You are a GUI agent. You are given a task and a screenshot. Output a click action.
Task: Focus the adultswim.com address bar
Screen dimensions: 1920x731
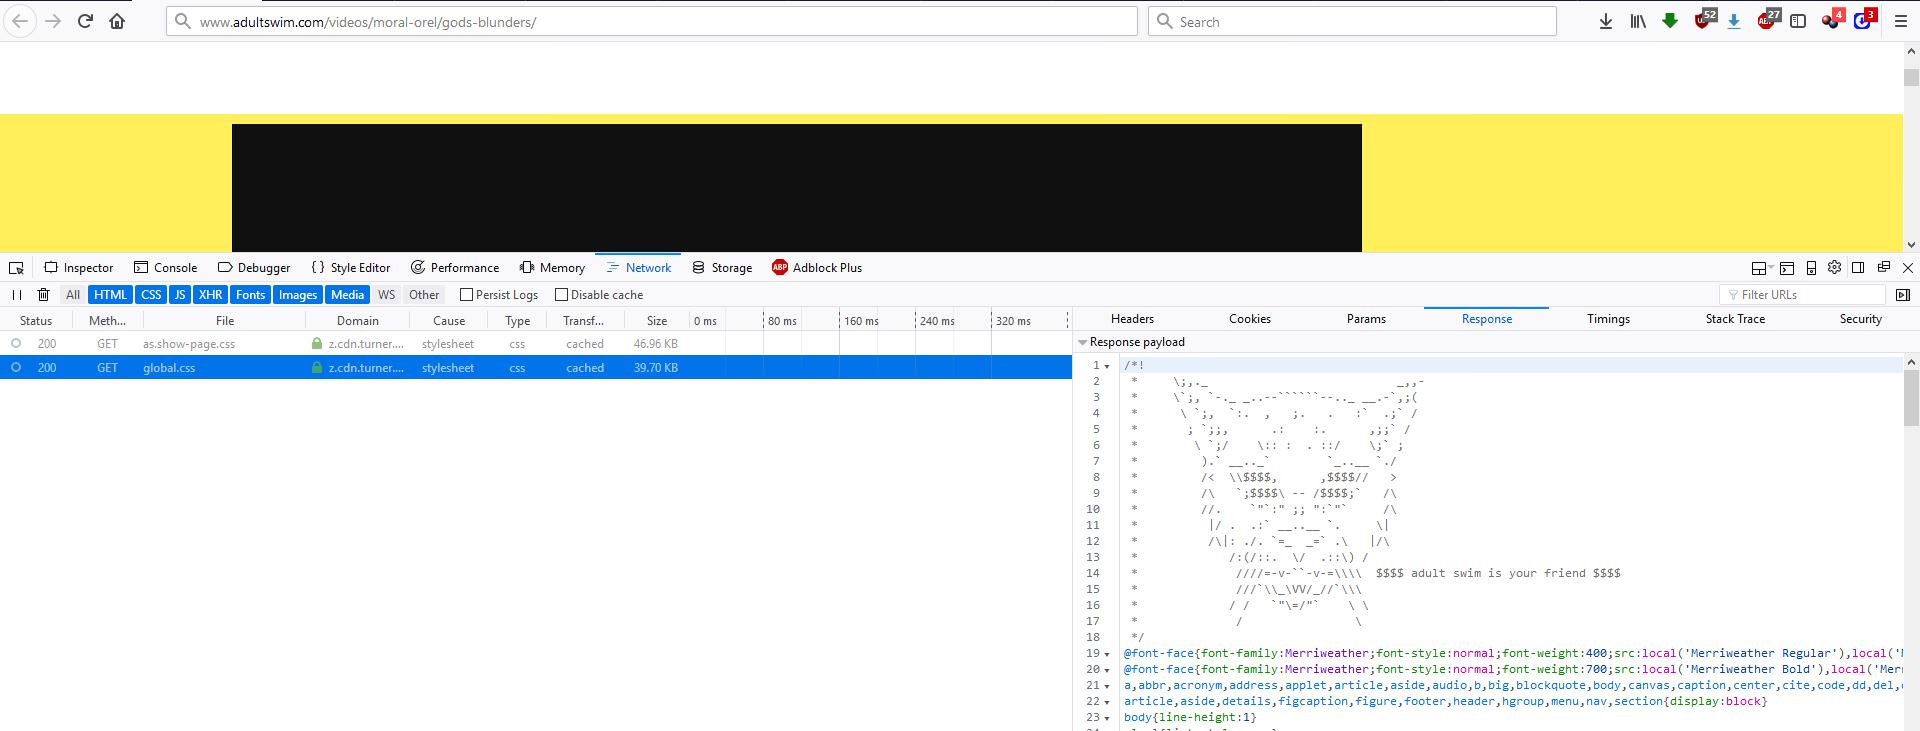(652, 21)
